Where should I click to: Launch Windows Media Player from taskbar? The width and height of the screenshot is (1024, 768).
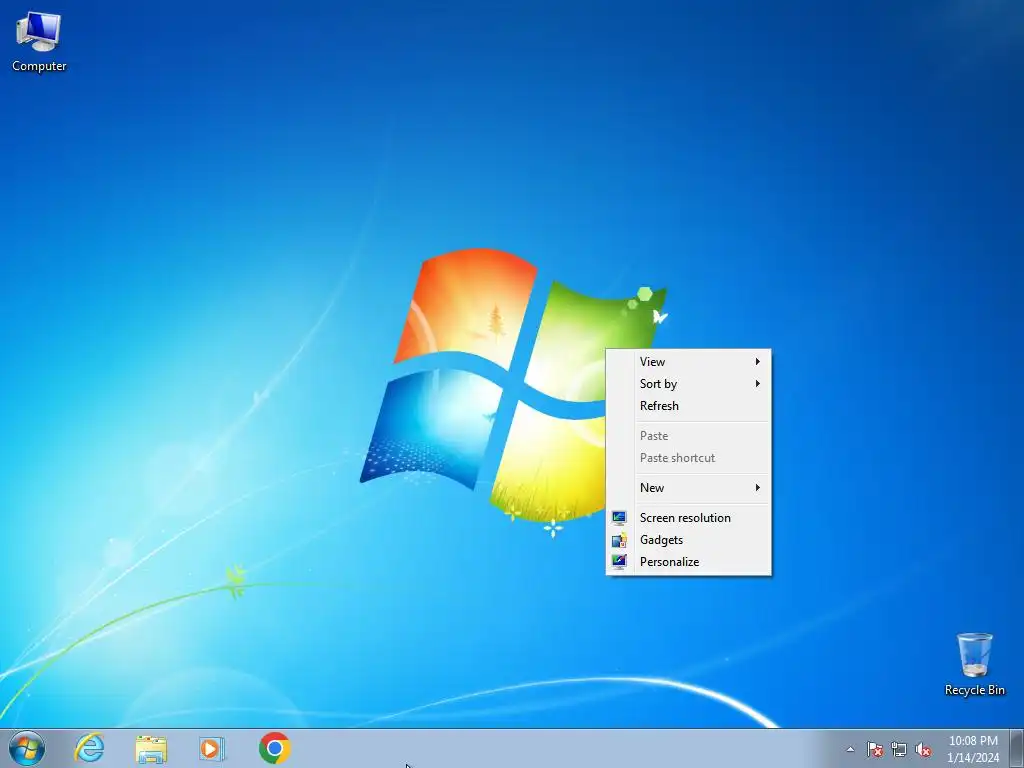212,748
